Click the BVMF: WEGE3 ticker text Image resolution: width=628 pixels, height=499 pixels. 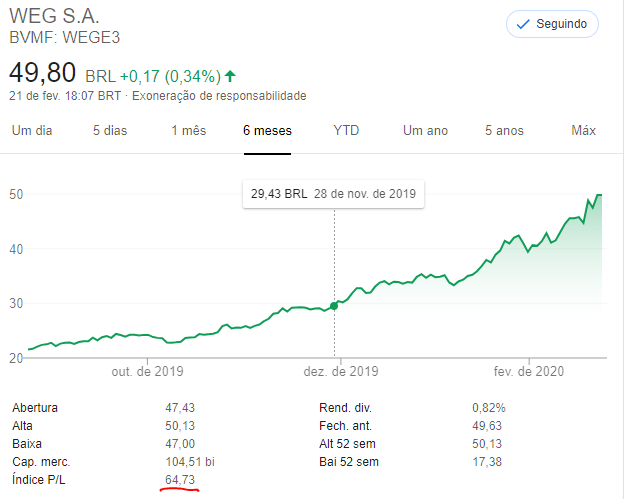64,37
